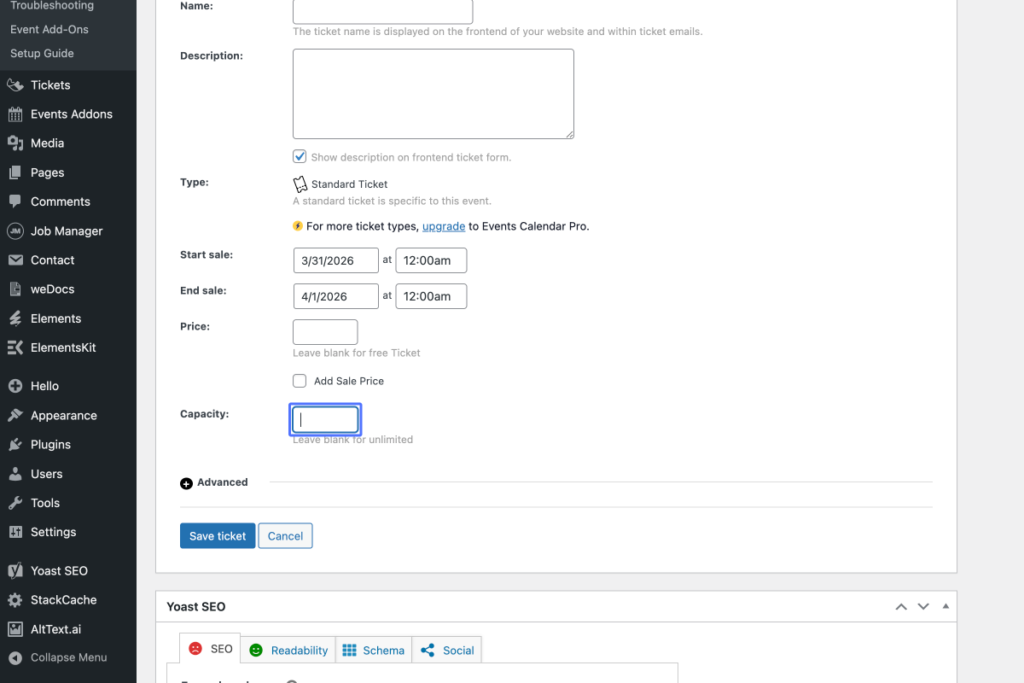Click the Elements sidebar icon

coord(15,318)
